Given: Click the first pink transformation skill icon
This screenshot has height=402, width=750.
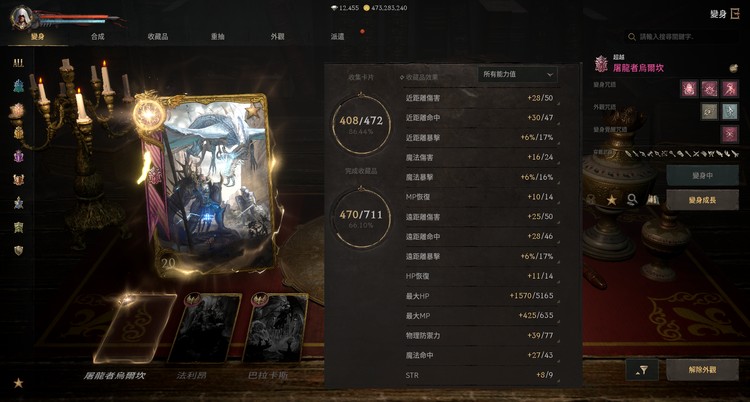Looking at the screenshot, I should [689, 89].
